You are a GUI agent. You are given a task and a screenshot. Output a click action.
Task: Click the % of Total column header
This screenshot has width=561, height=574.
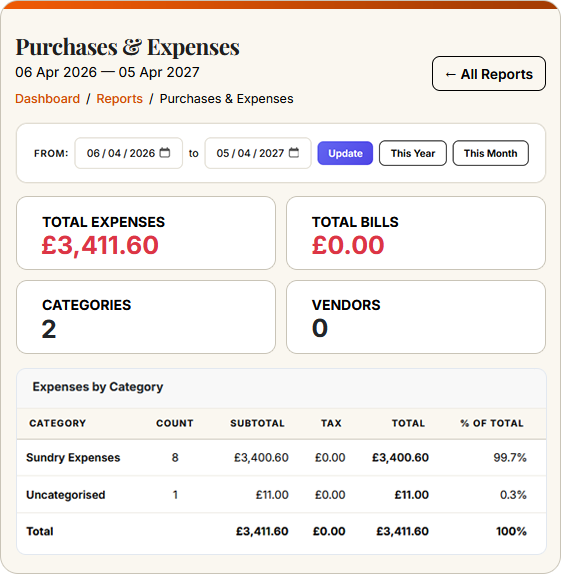(492, 423)
